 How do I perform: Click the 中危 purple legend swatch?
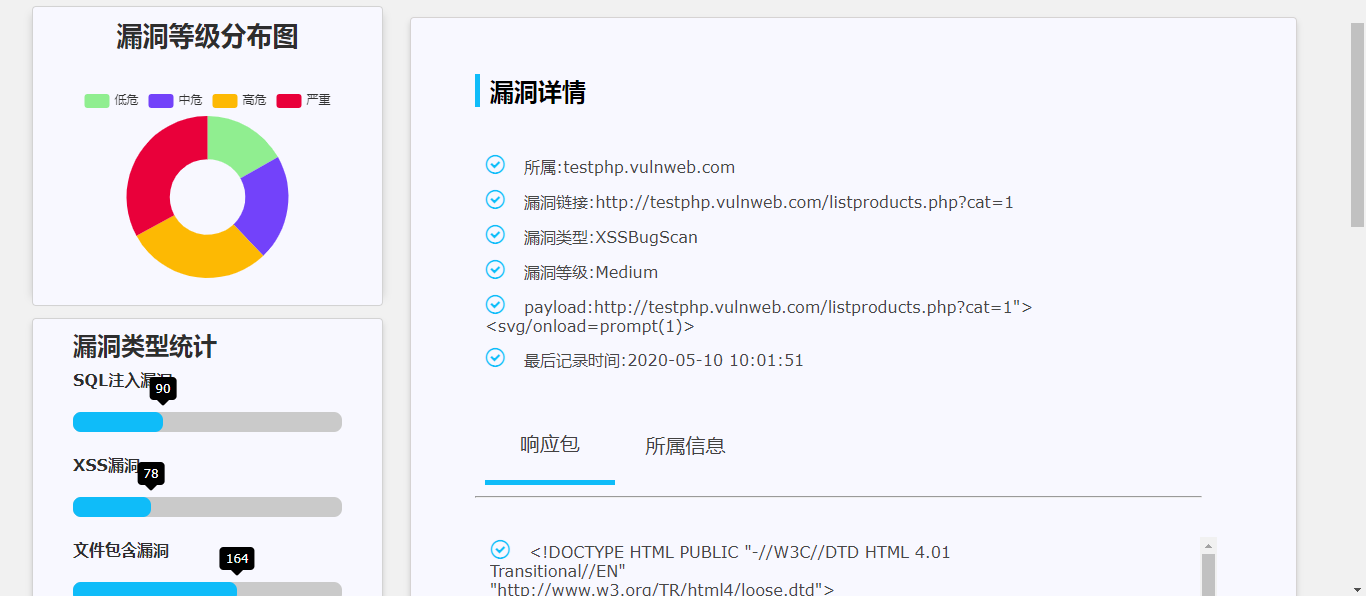[x=160, y=100]
